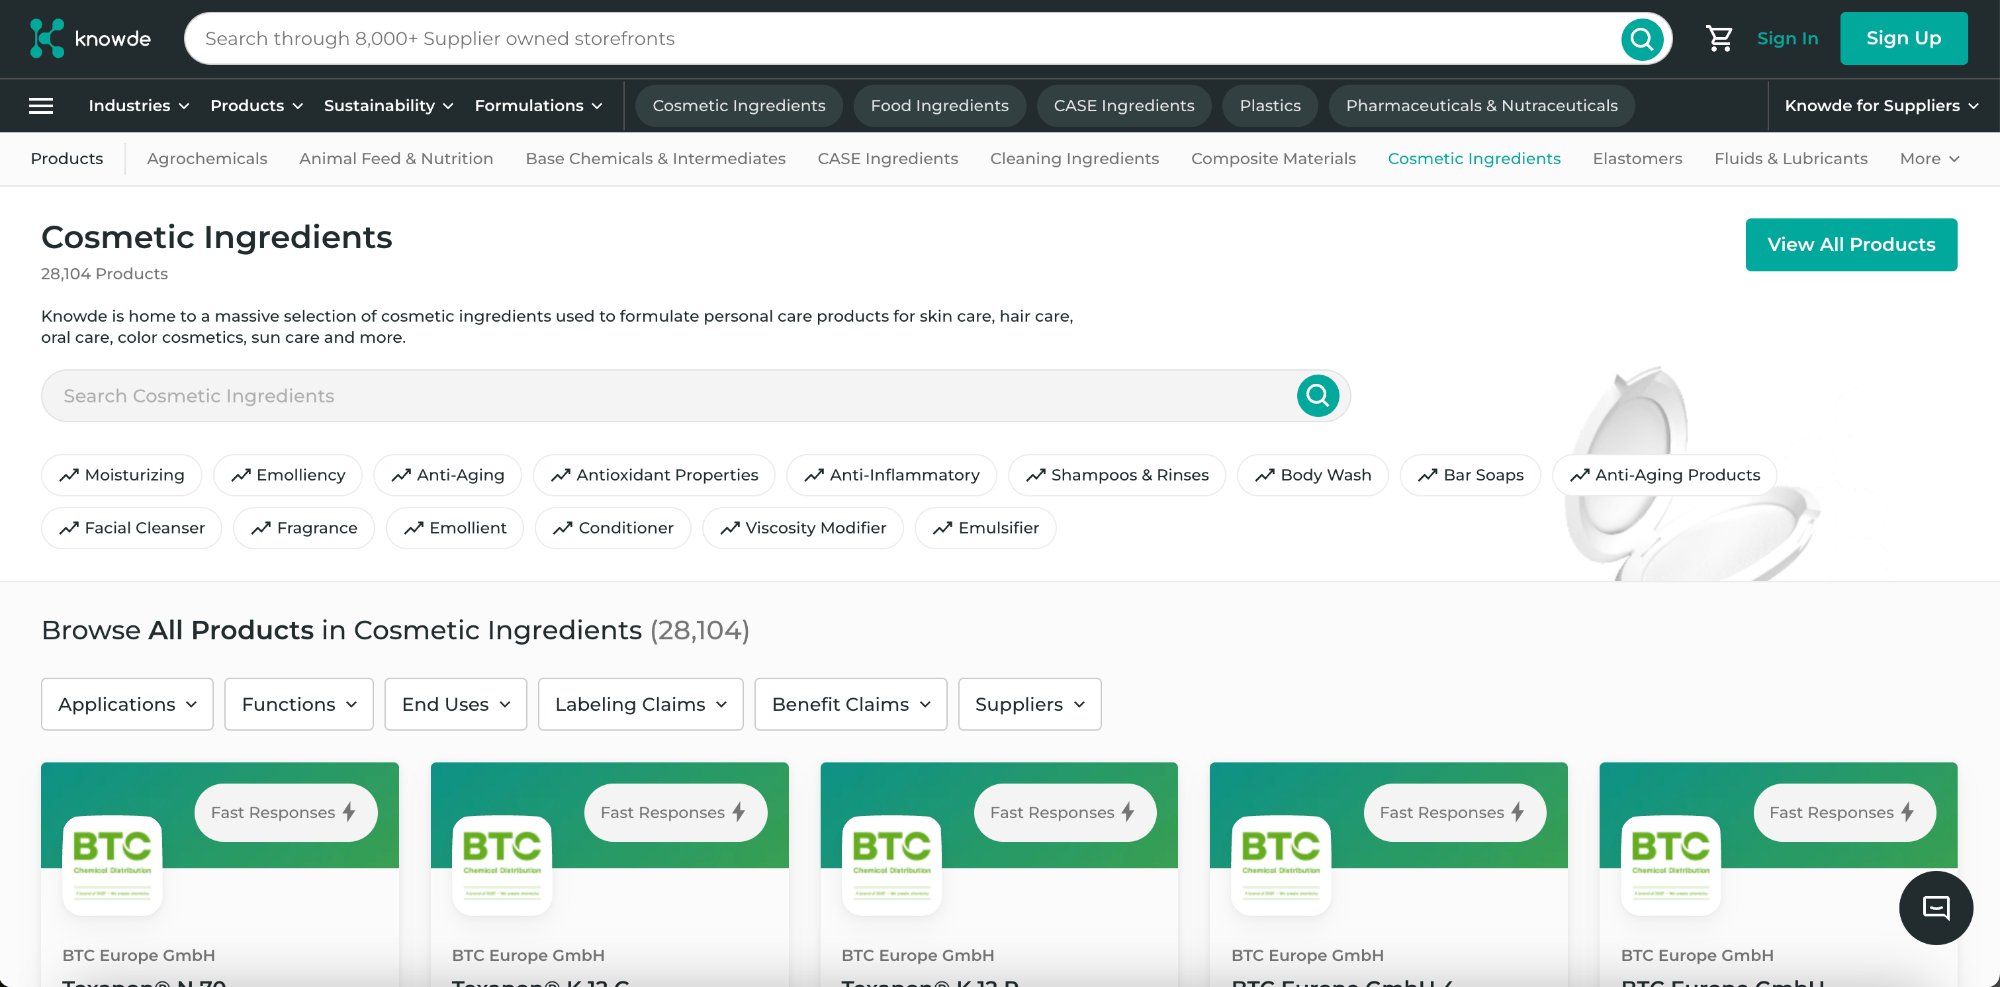Click the Sign Up button

coord(1903,38)
